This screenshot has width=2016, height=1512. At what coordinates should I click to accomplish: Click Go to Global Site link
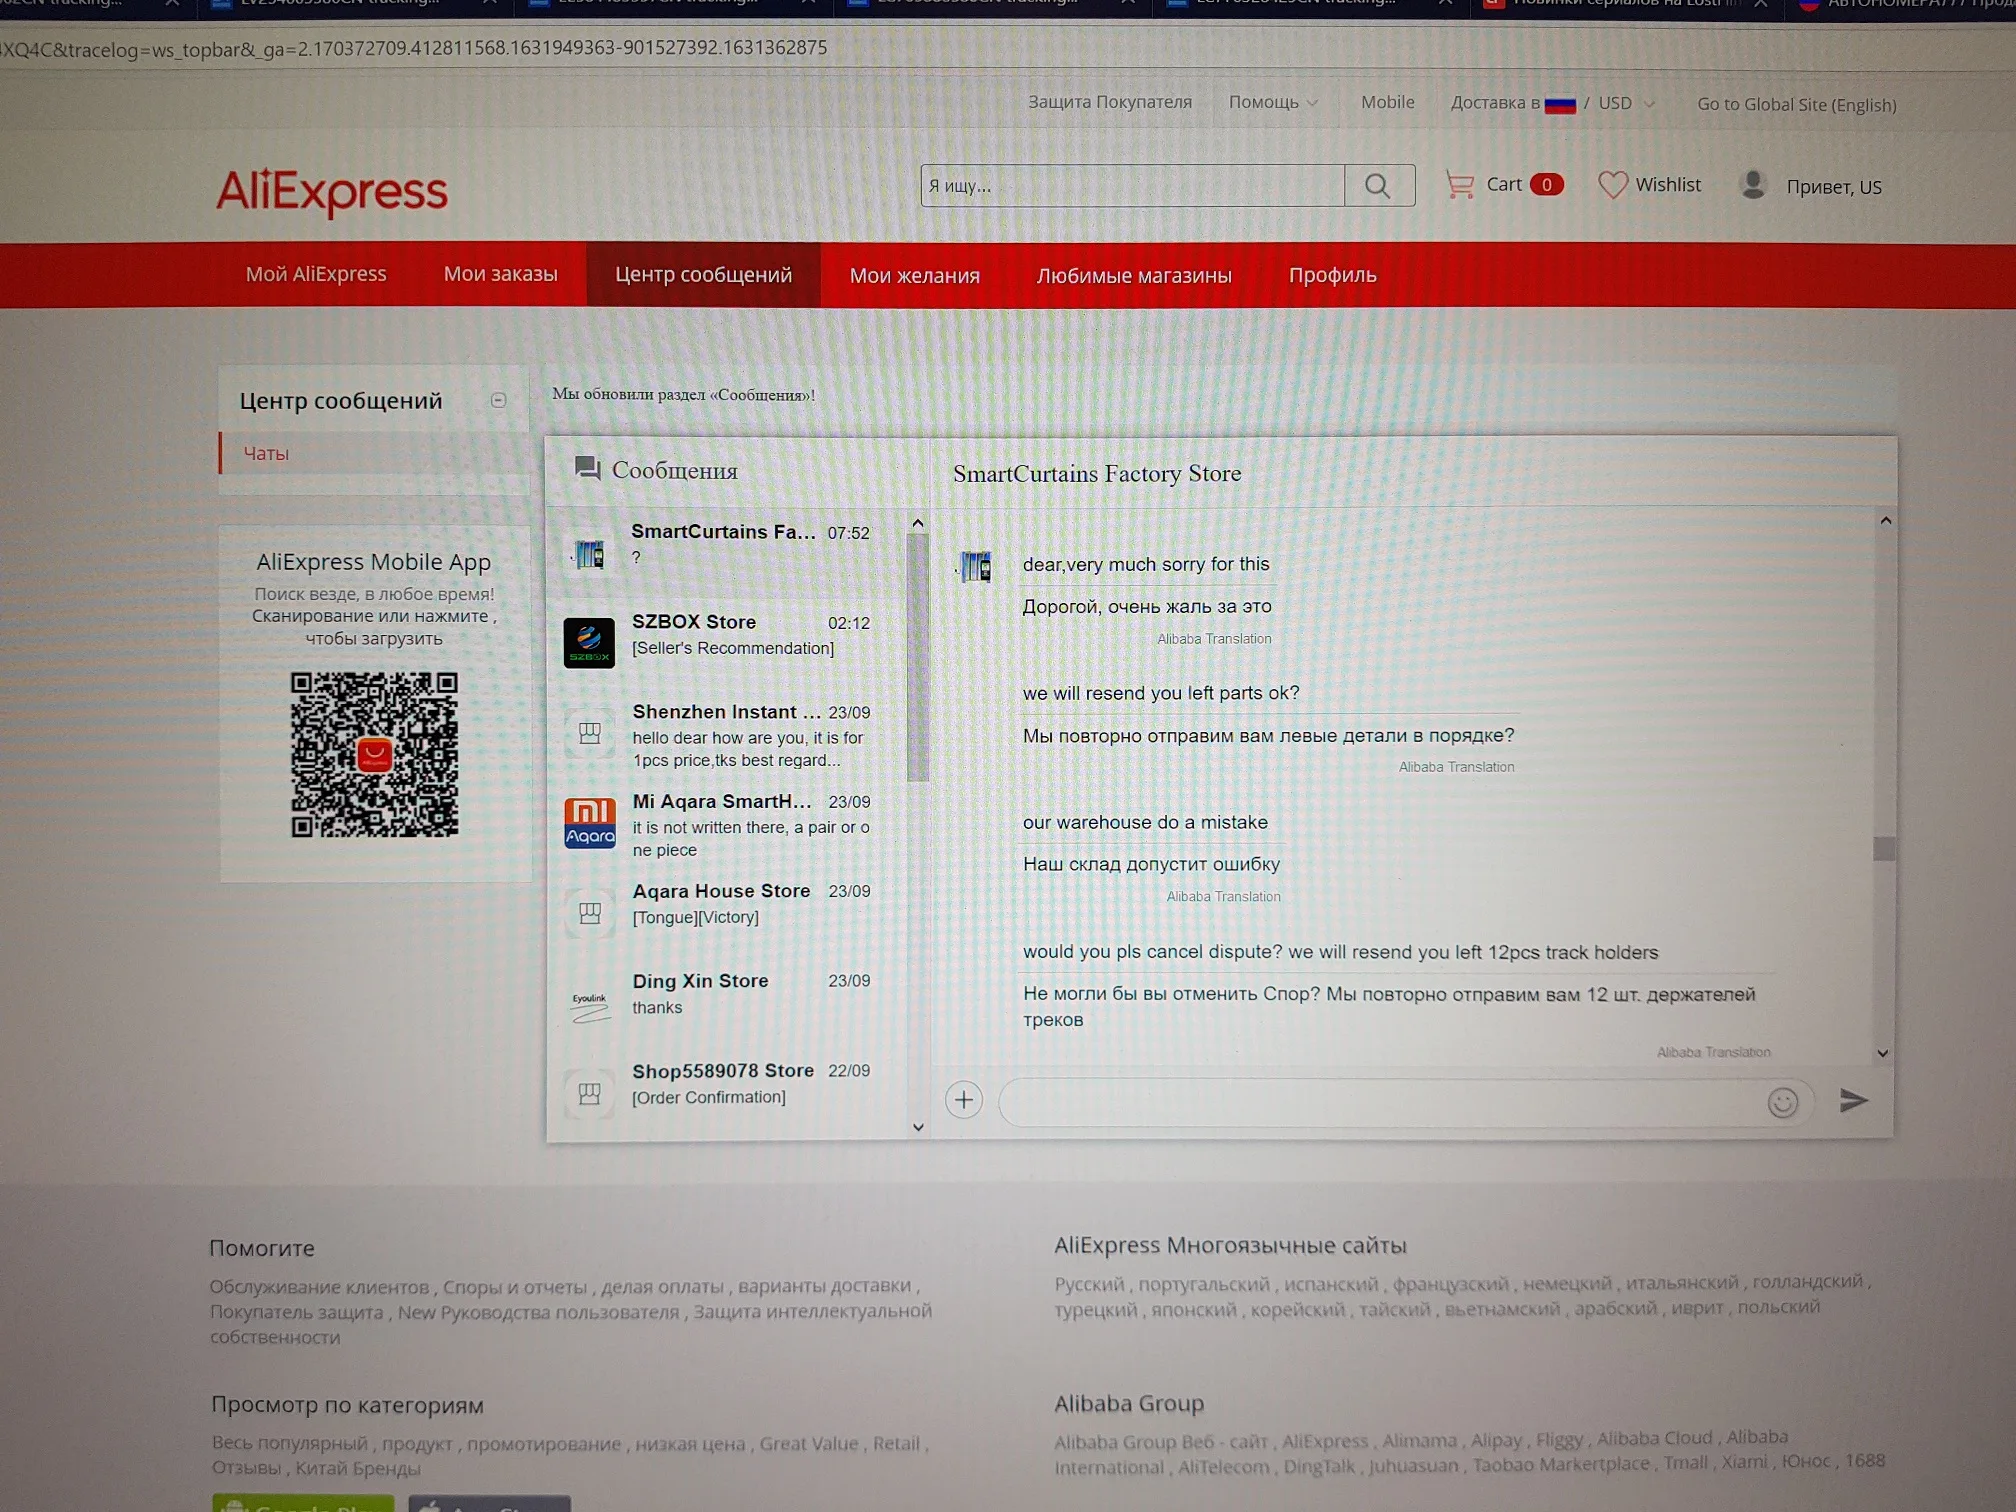pyautogui.click(x=1796, y=105)
